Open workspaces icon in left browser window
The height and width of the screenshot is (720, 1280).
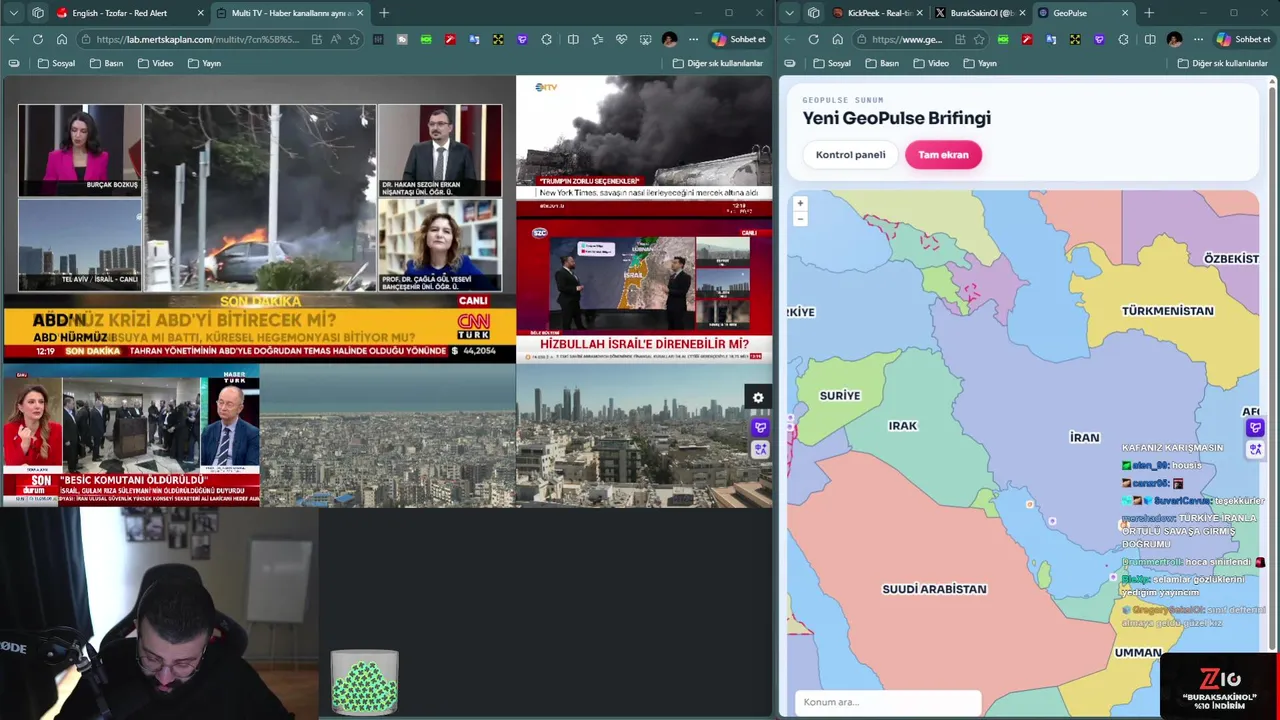coord(38,13)
